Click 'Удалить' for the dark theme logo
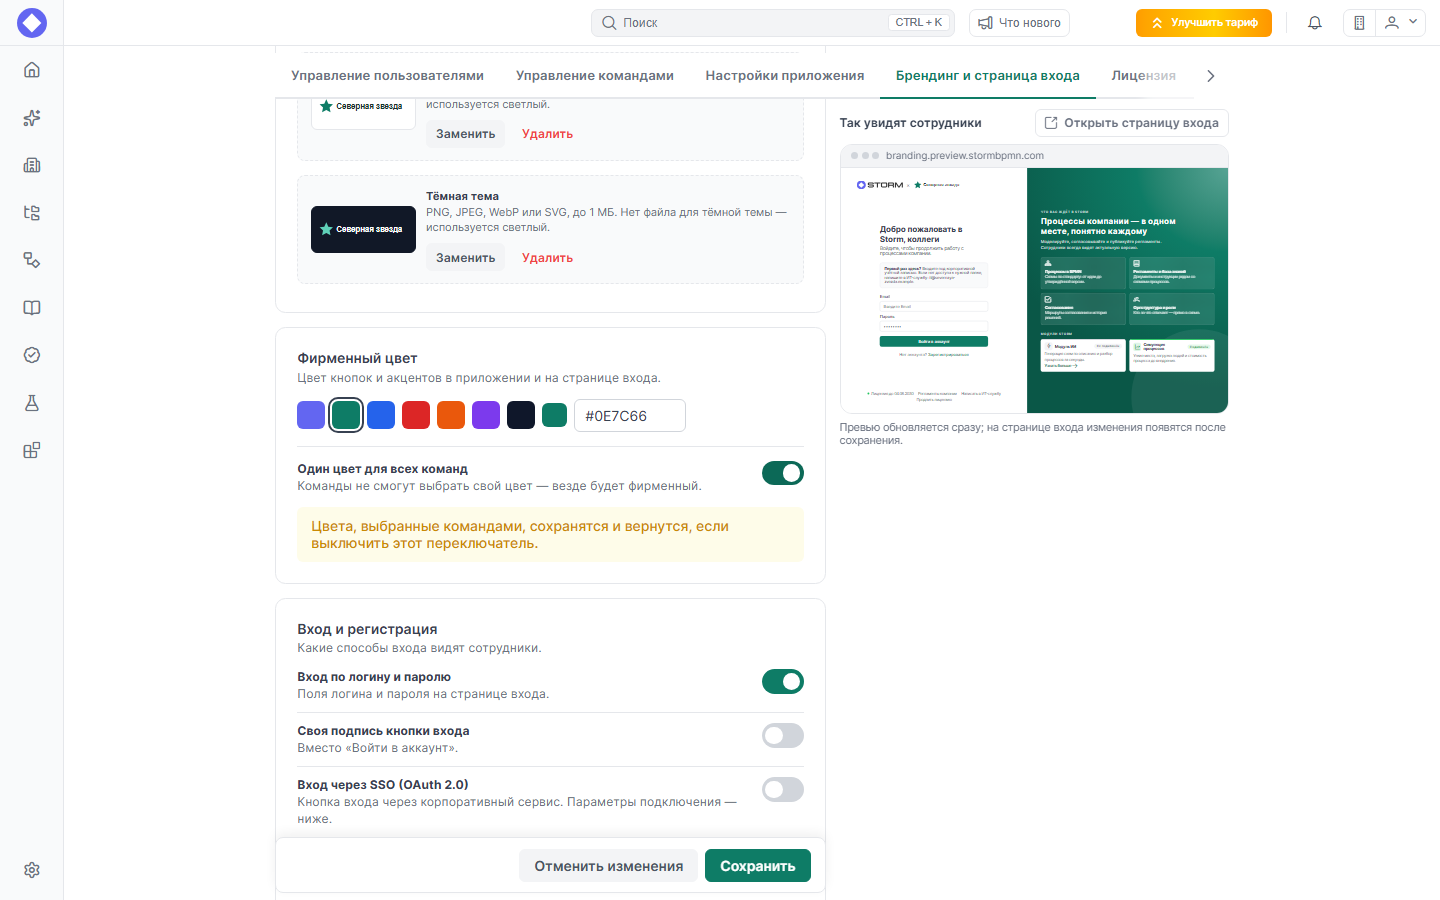 [x=547, y=258]
